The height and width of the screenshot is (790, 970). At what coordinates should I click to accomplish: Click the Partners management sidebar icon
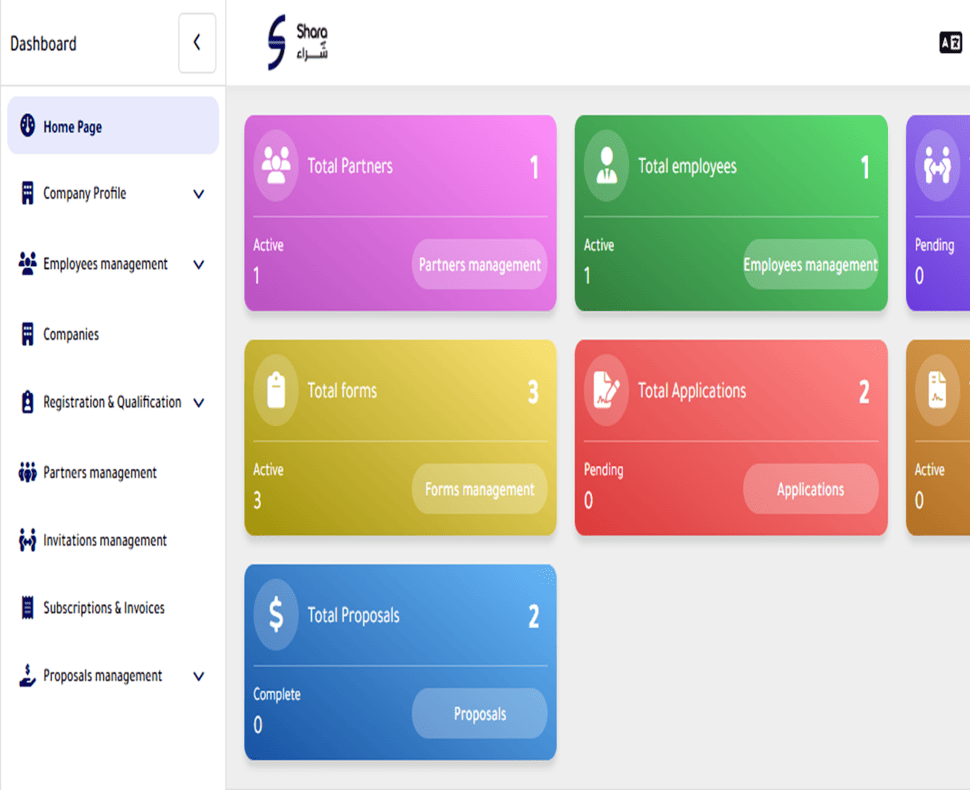tap(27, 472)
